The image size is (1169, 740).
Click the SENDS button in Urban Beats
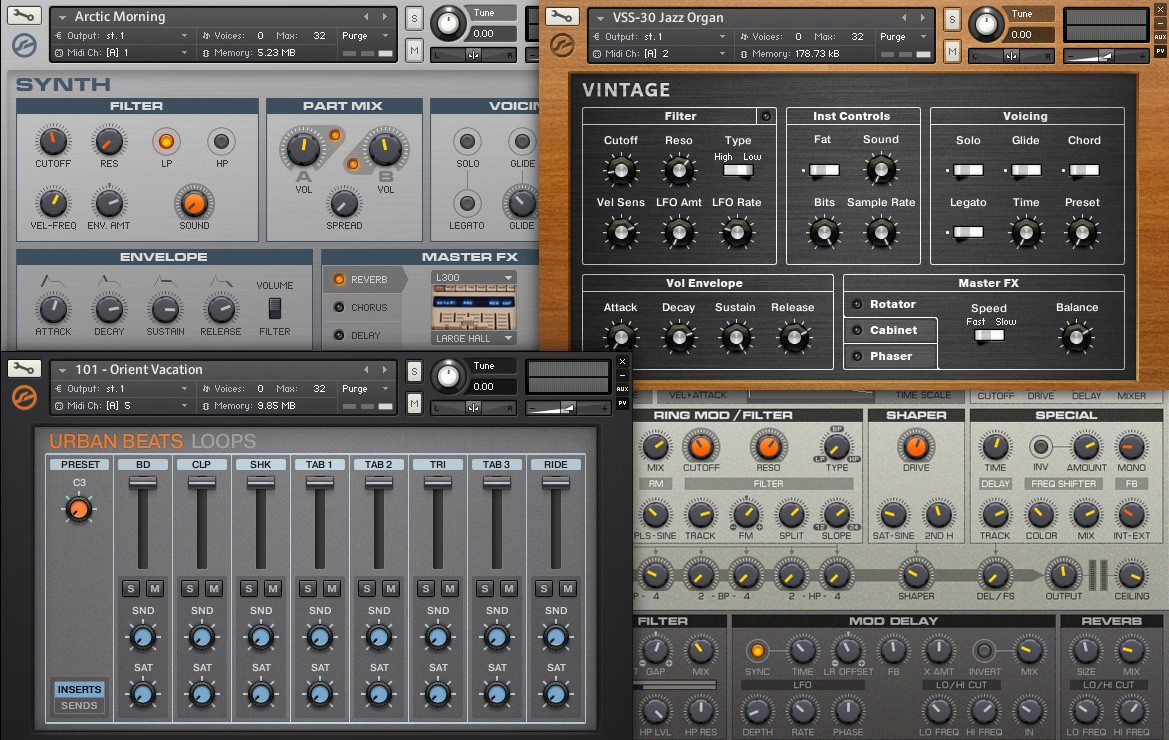[x=79, y=705]
